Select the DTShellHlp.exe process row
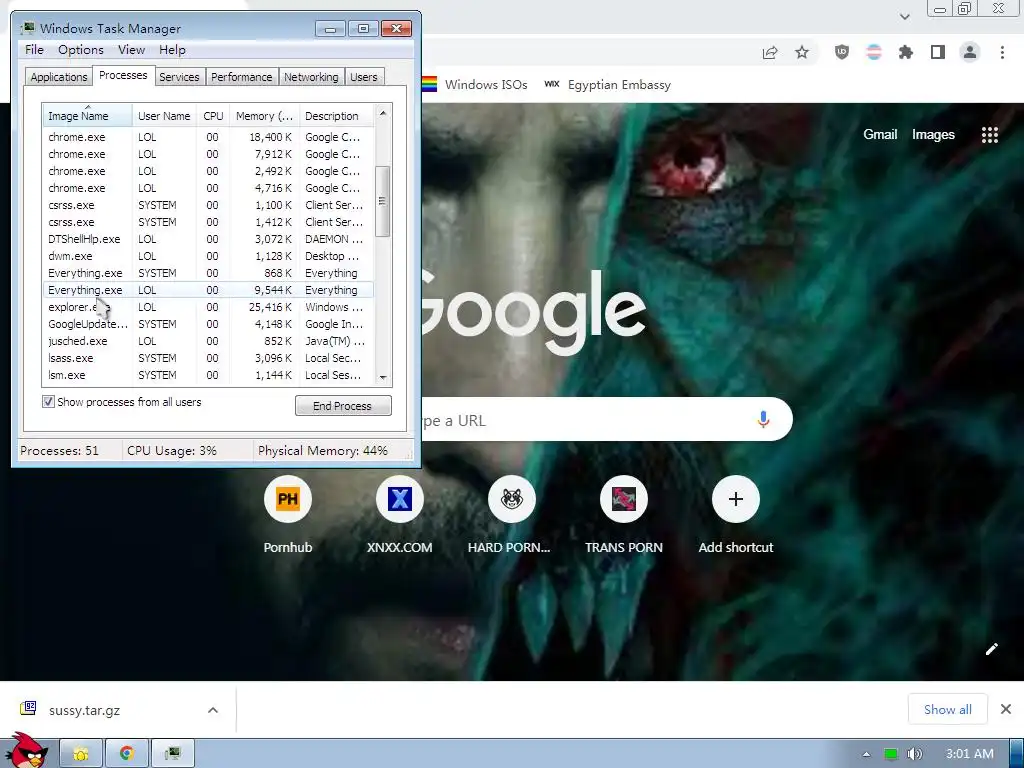This screenshot has height=768, width=1024. (208, 239)
